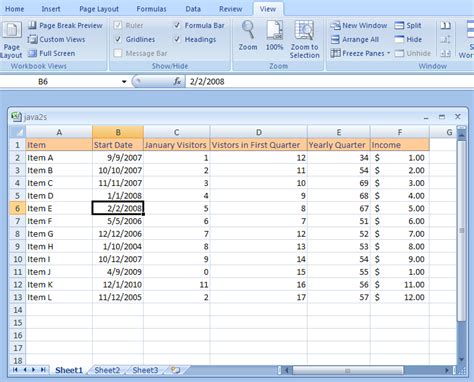
Task: Select cell containing Item A
Action: 59,158
